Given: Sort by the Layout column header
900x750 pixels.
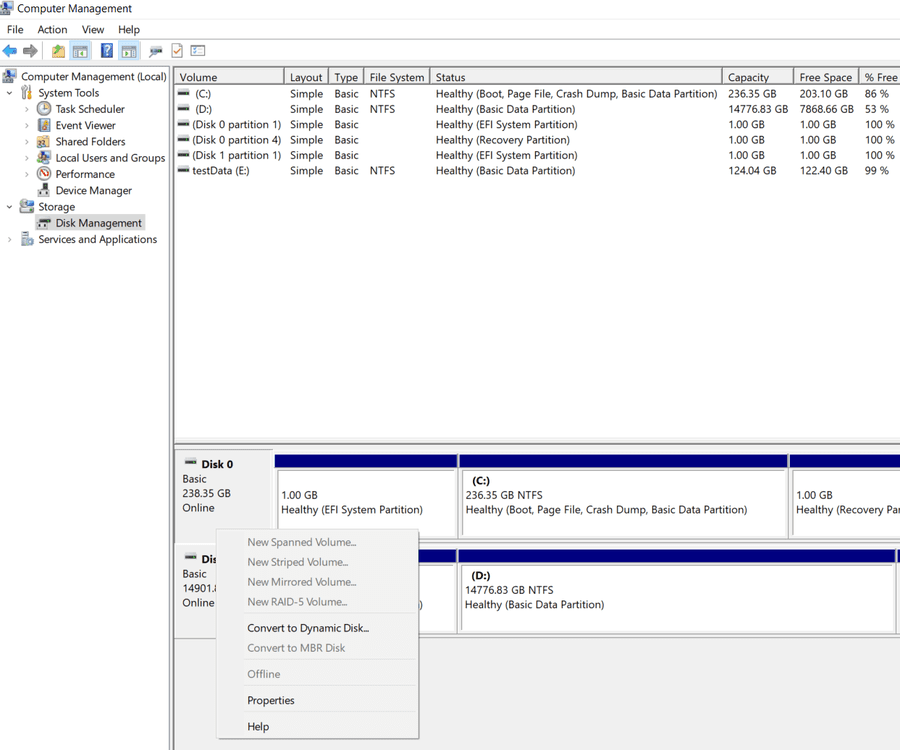Looking at the screenshot, I should (307, 77).
